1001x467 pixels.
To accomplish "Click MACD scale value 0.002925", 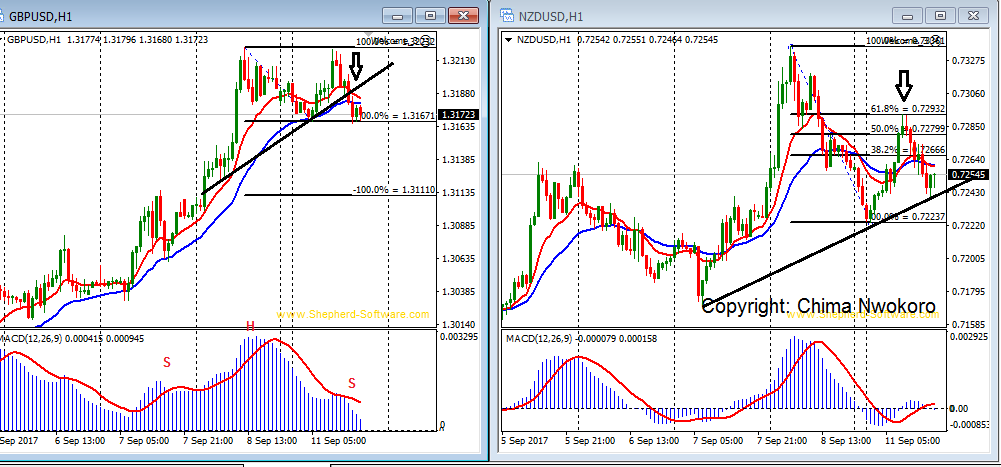I will (968, 335).
